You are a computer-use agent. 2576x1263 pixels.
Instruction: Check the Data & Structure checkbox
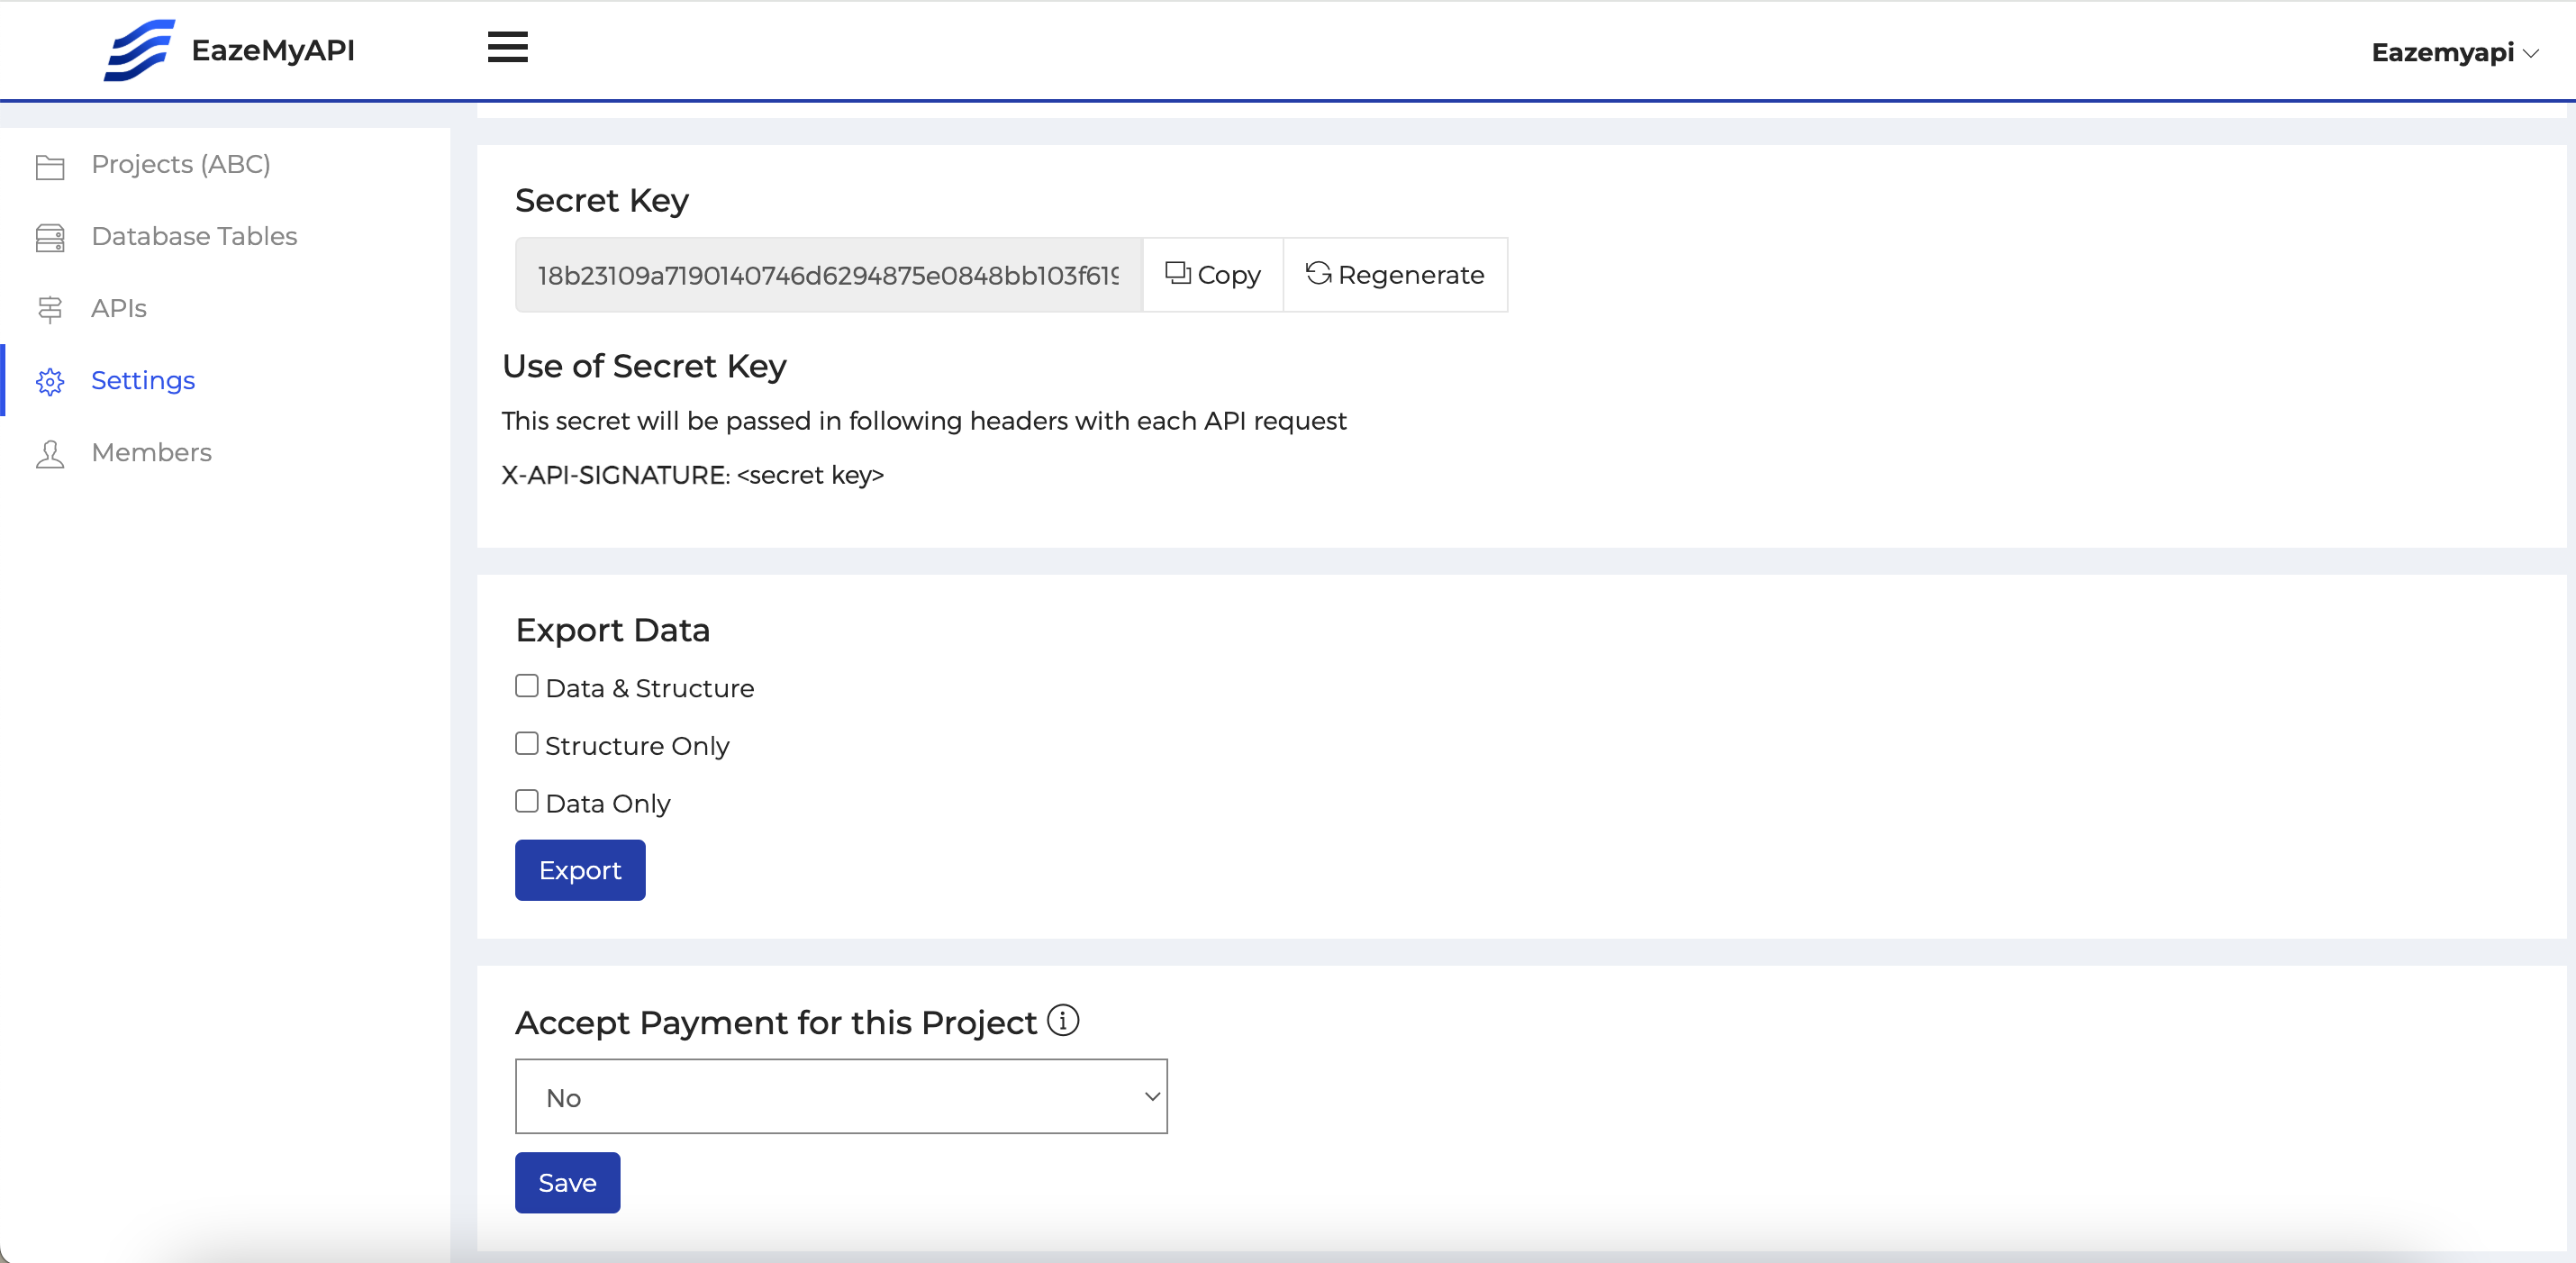tap(526, 686)
